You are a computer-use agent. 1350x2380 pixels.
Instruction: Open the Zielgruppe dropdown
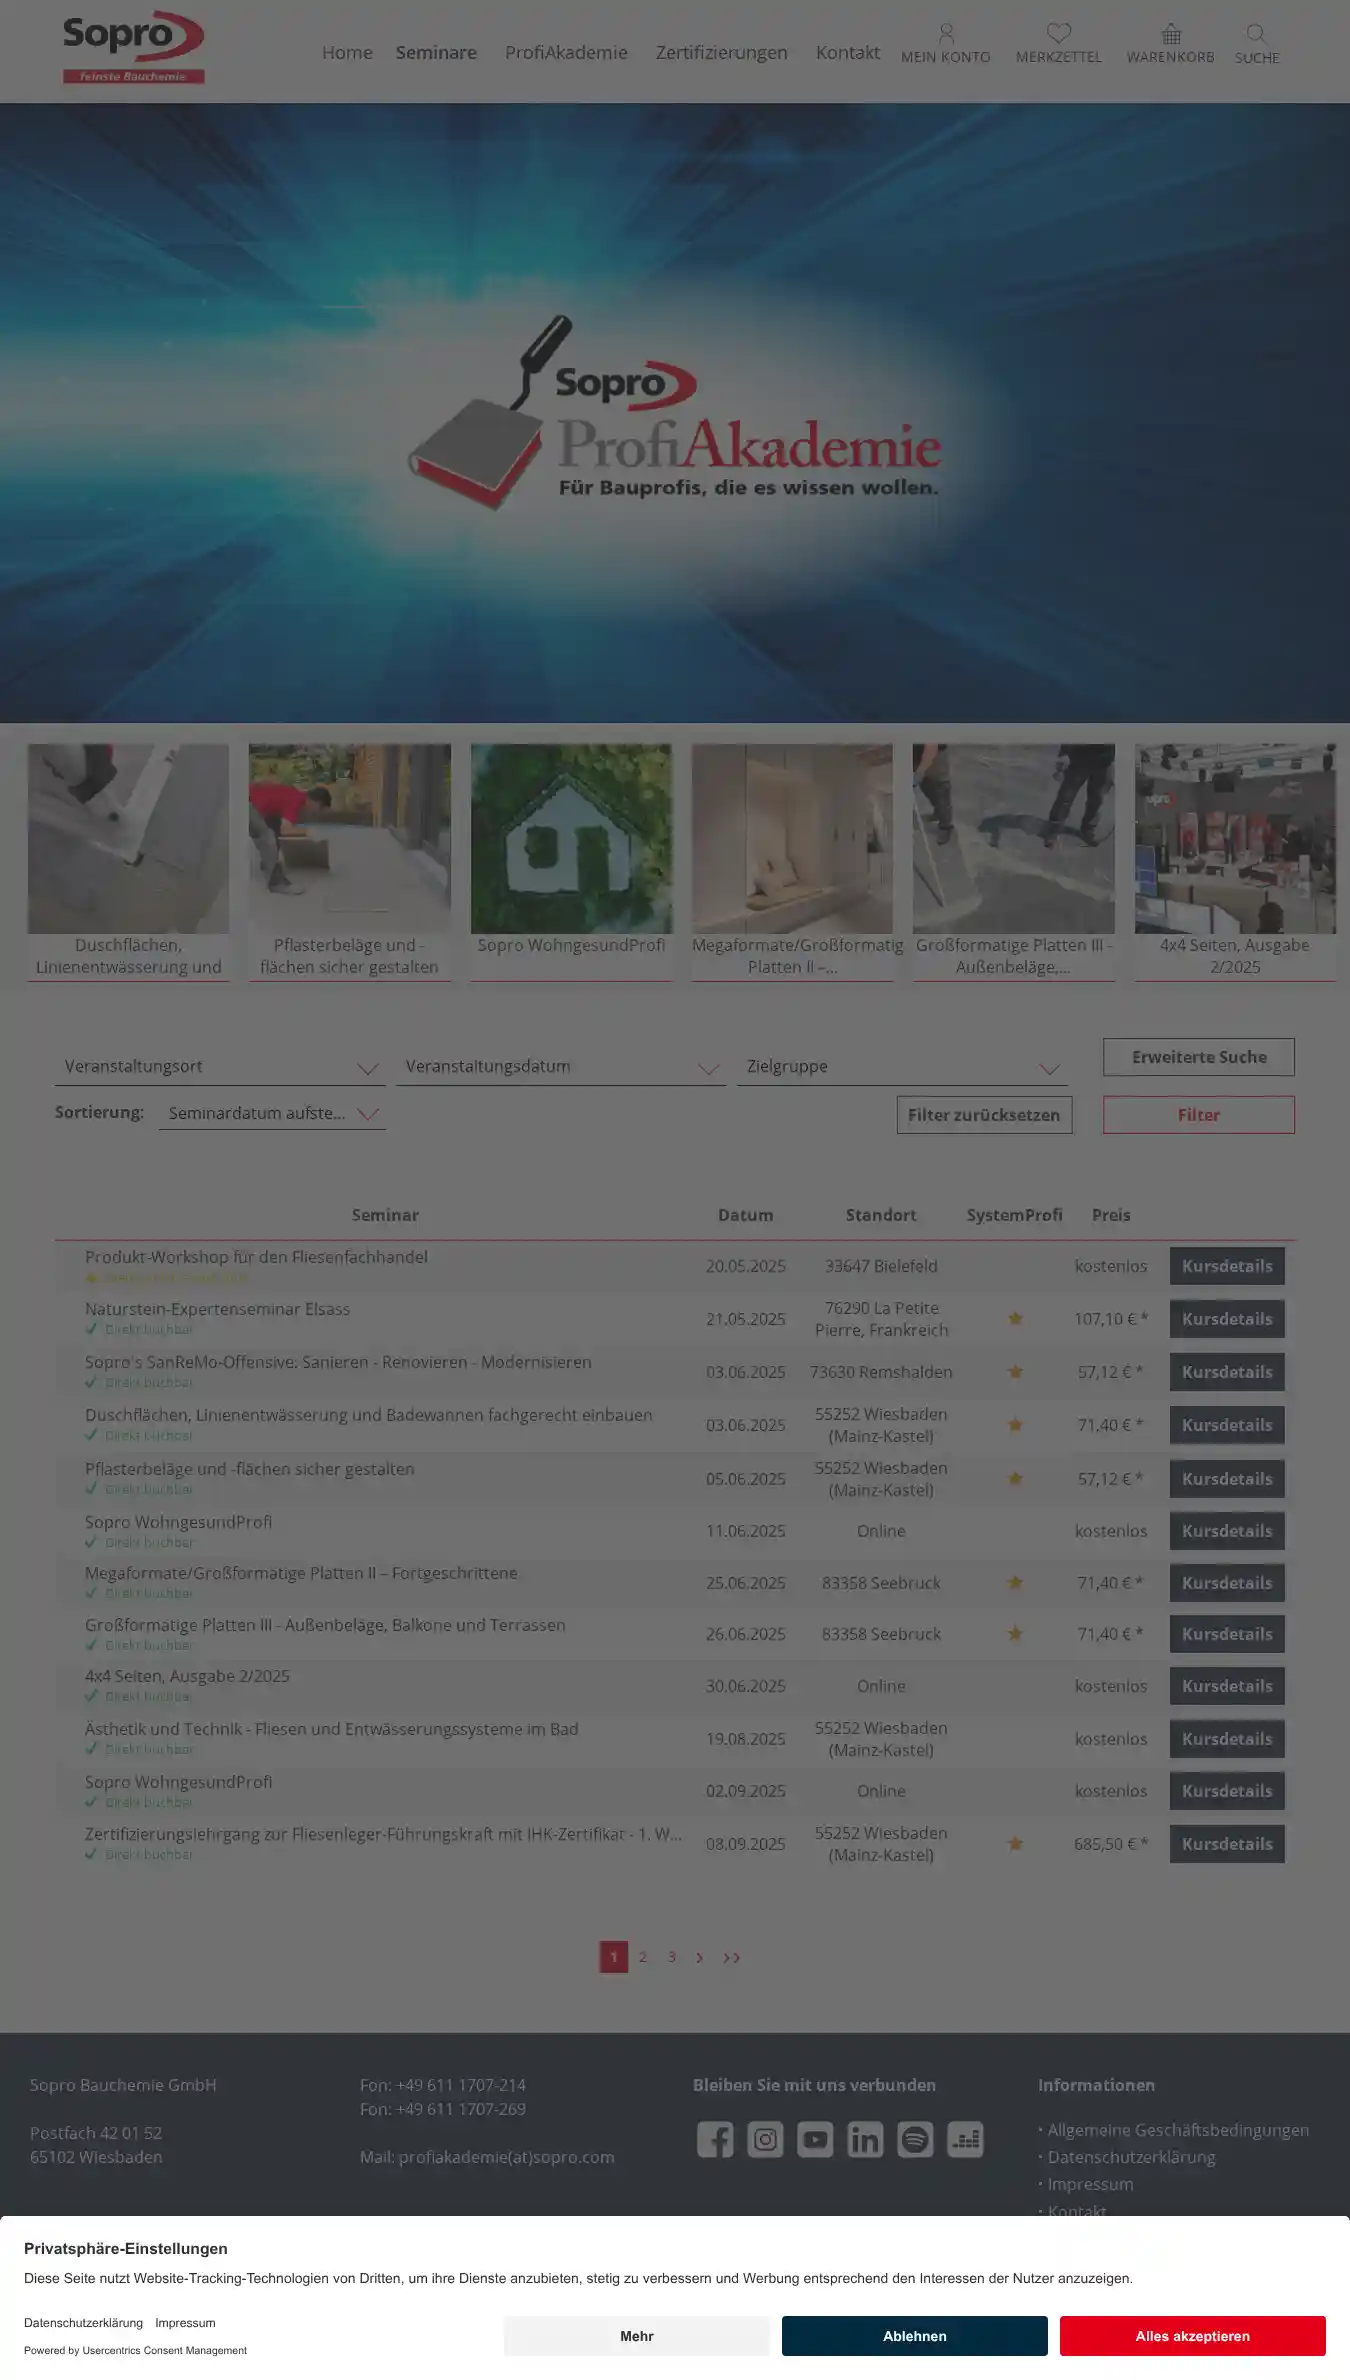[x=902, y=1067]
